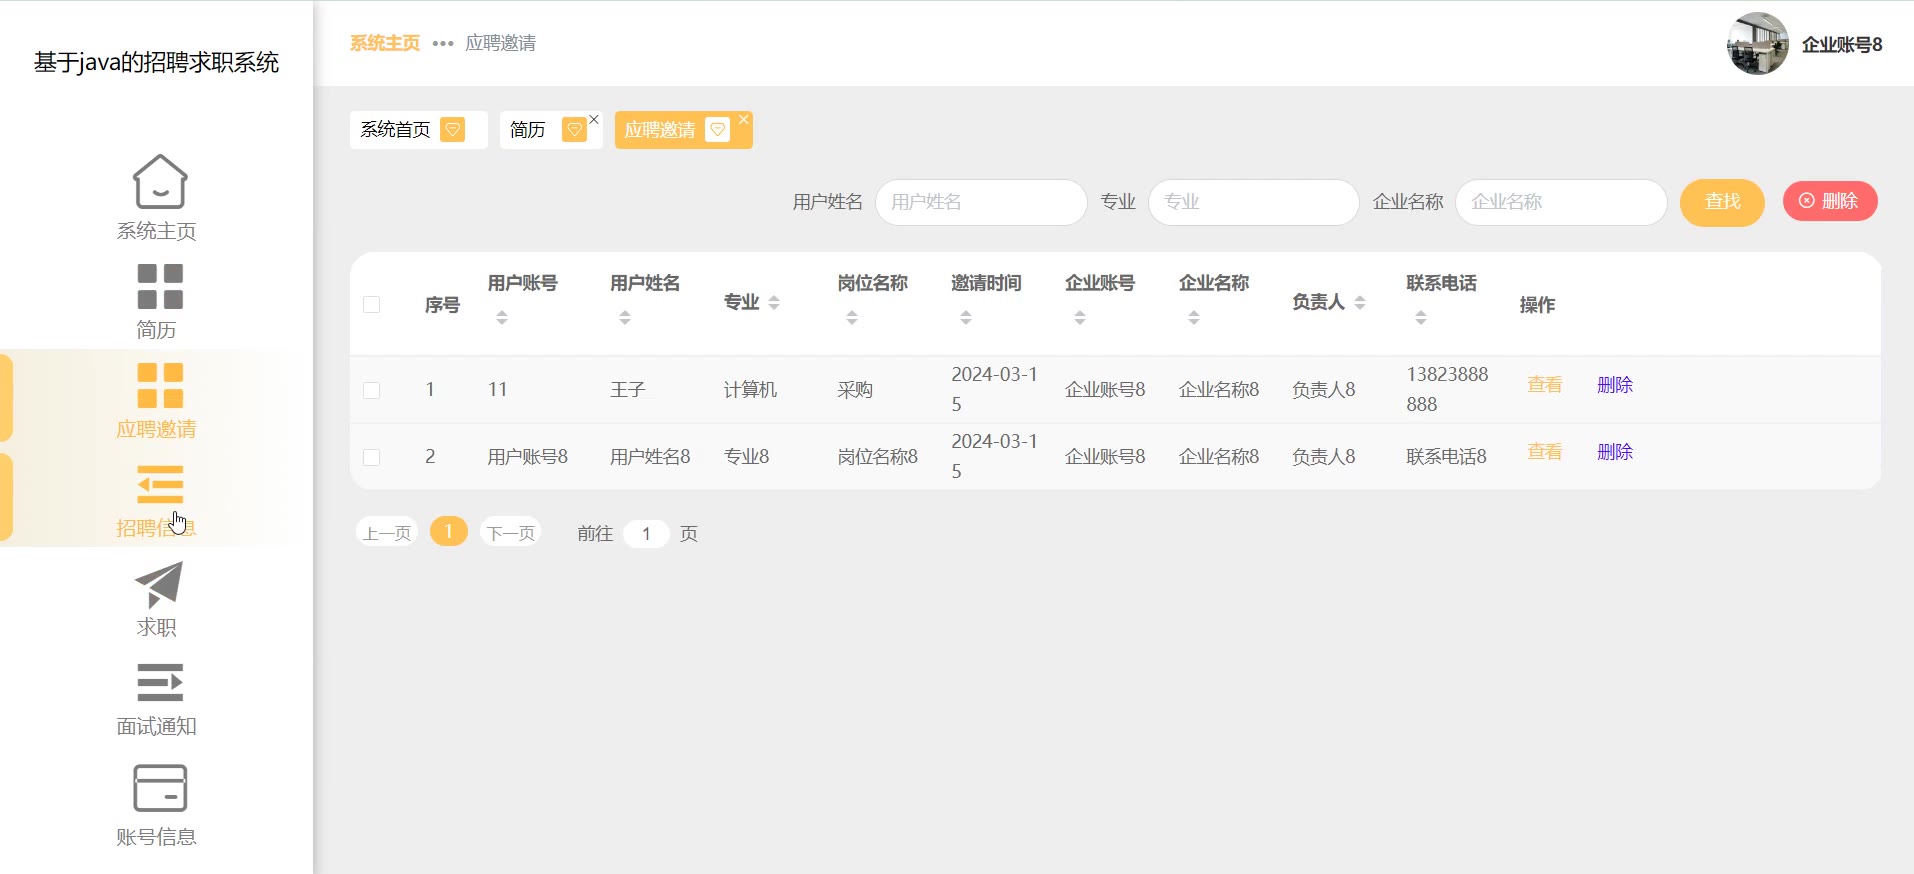Tick the checkbox for row 2 用户账号8

[x=371, y=457]
